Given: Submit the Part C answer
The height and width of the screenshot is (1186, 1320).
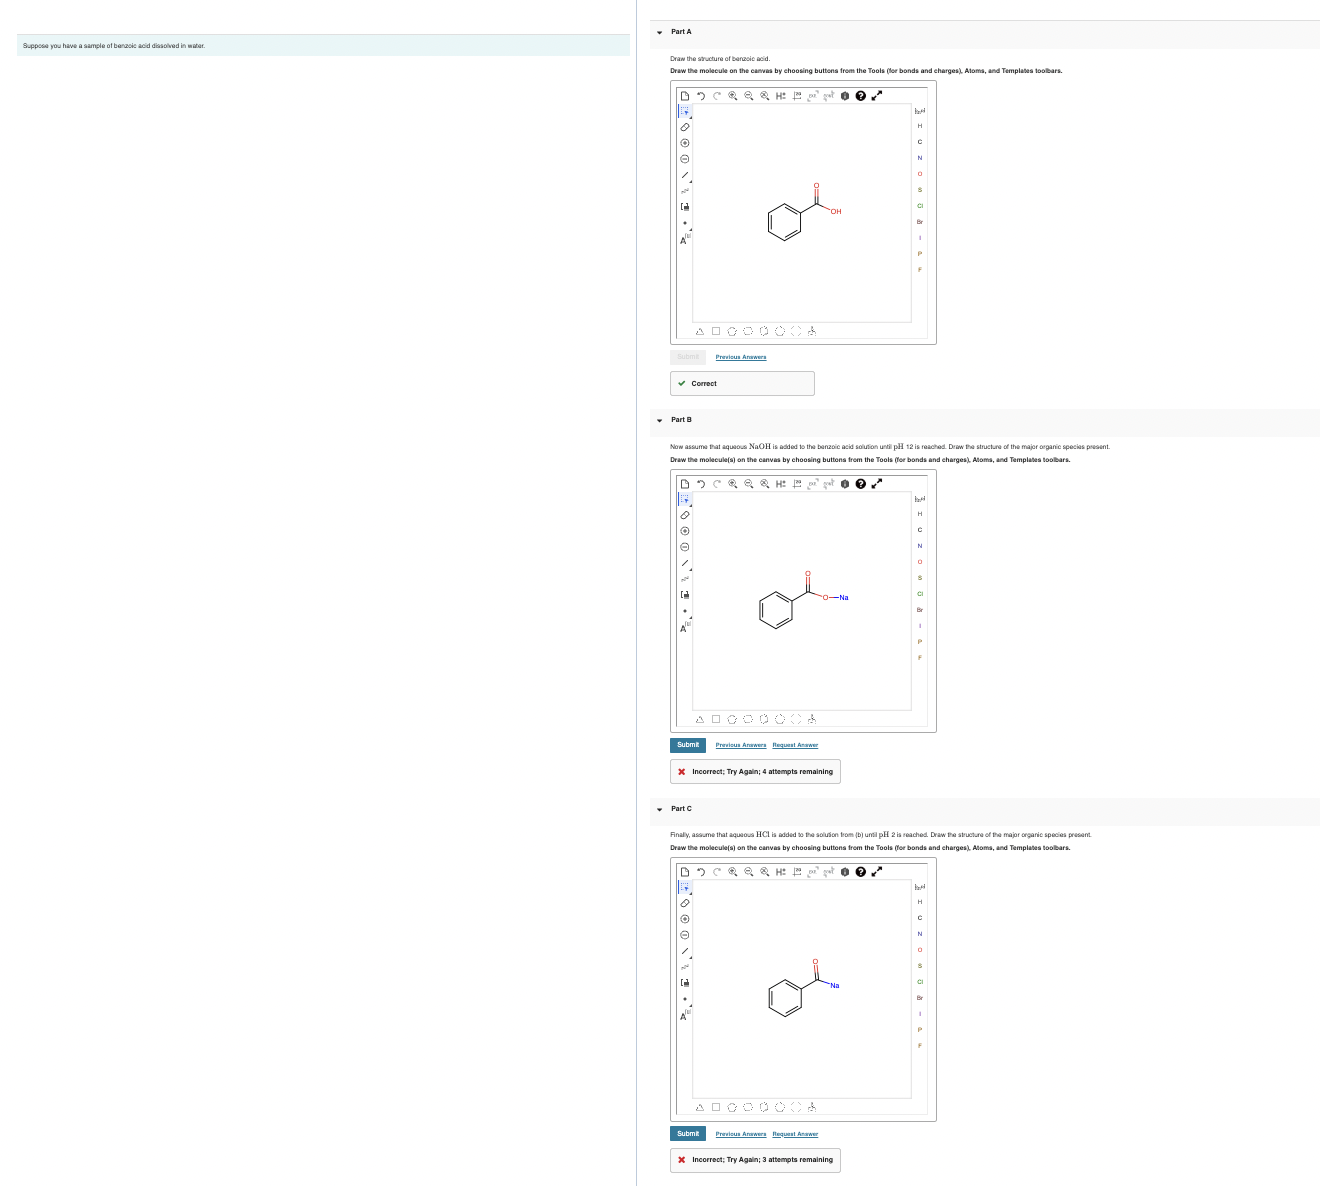Looking at the screenshot, I should pos(687,1133).
